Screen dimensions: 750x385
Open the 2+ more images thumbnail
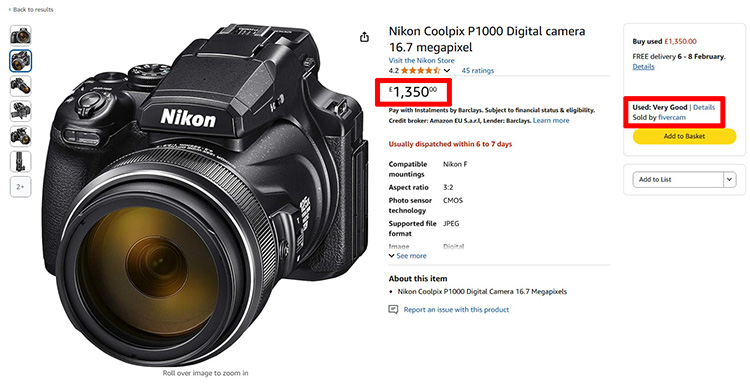[x=21, y=187]
